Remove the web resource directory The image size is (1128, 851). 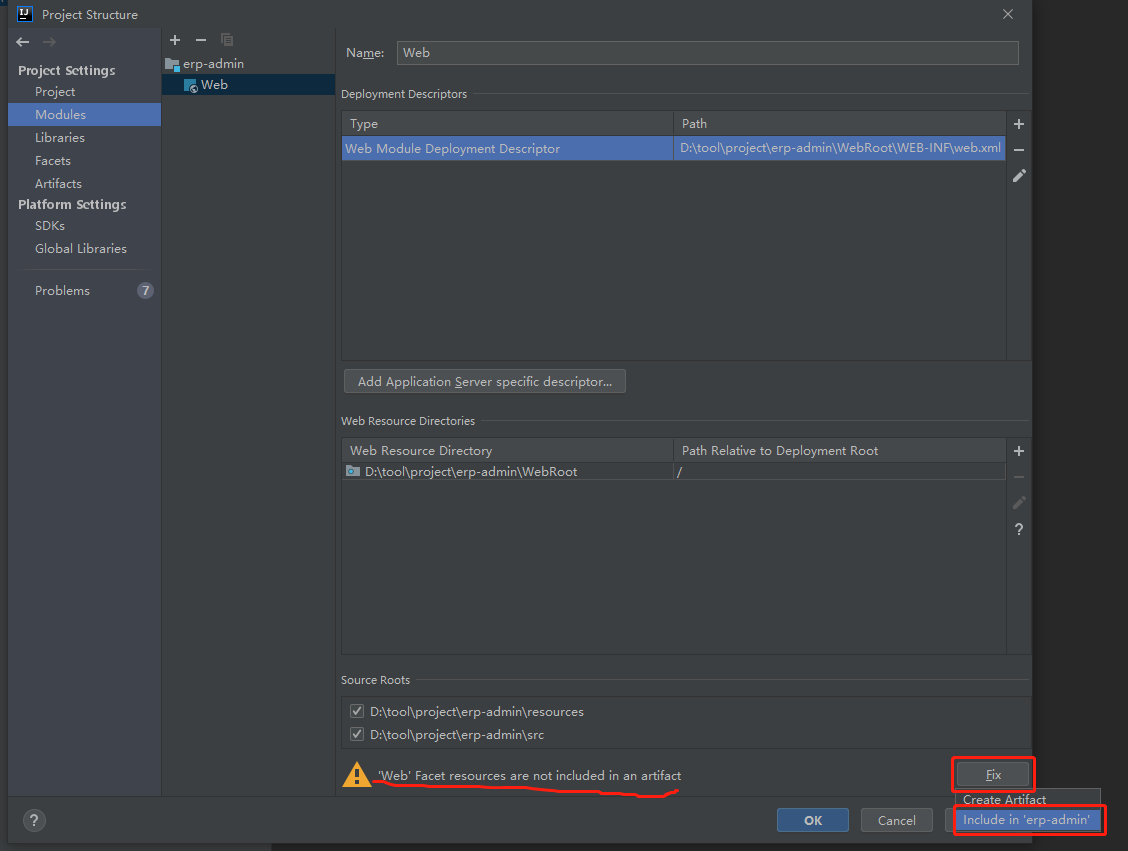point(1019,477)
